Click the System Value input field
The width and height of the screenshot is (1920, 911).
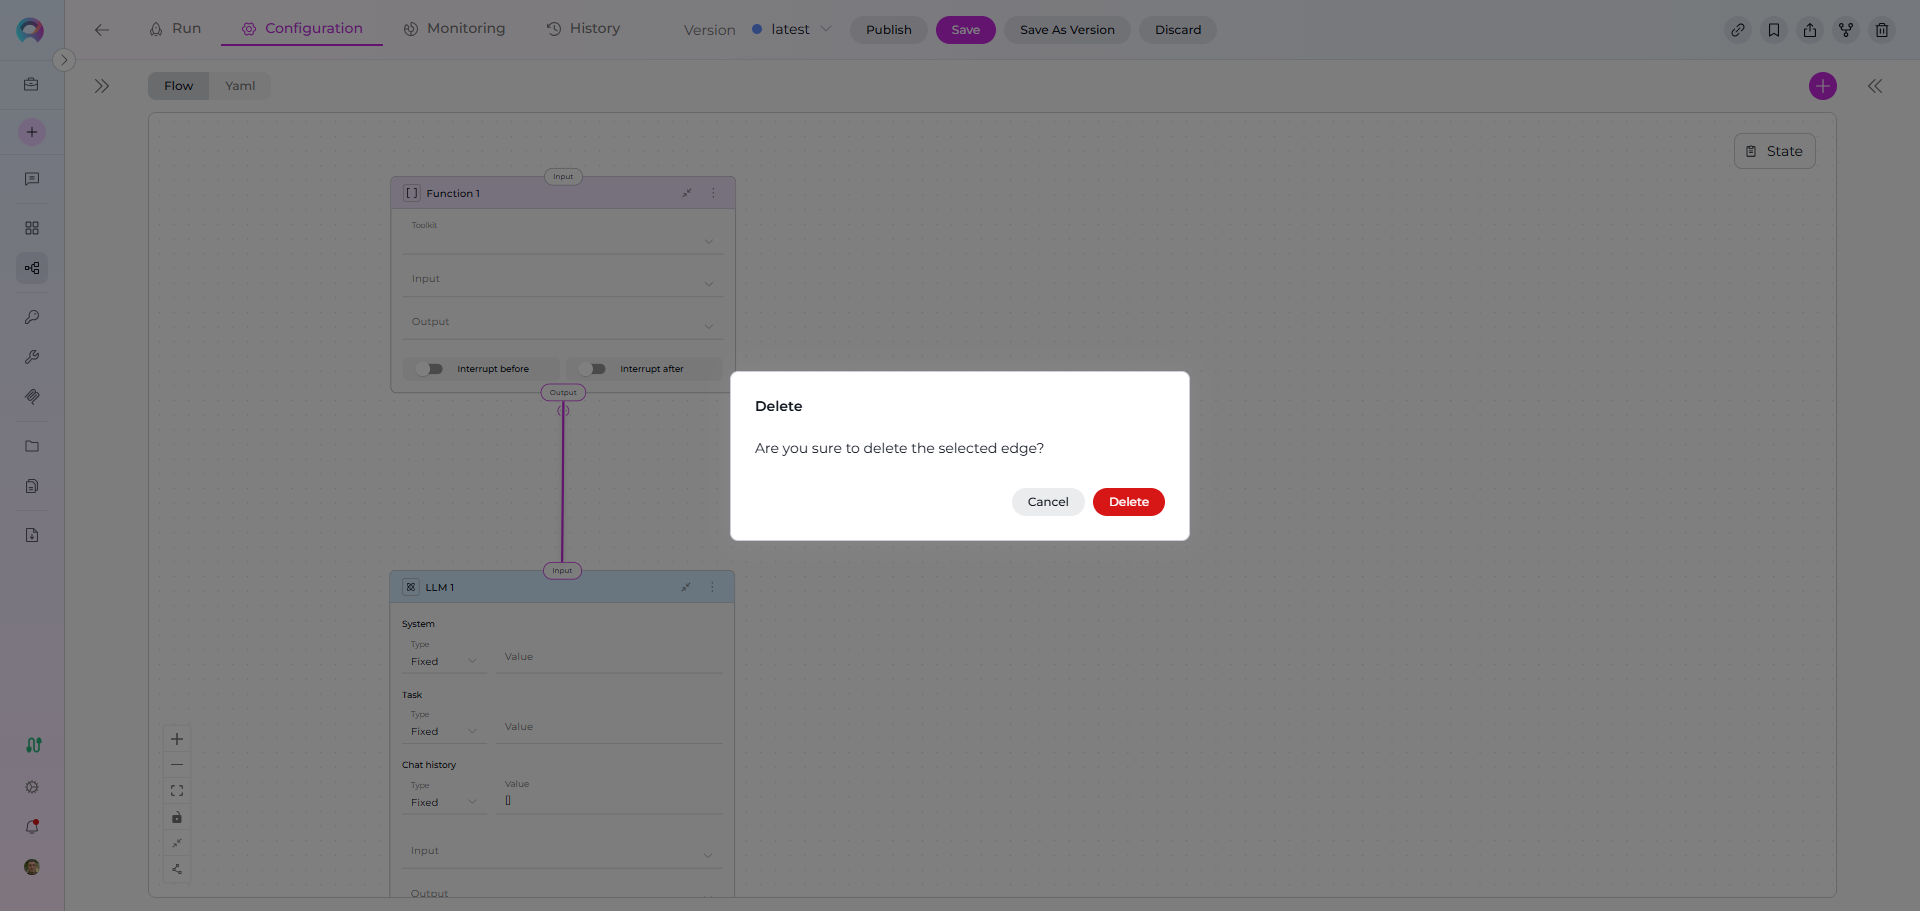pyautogui.click(x=610, y=658)
